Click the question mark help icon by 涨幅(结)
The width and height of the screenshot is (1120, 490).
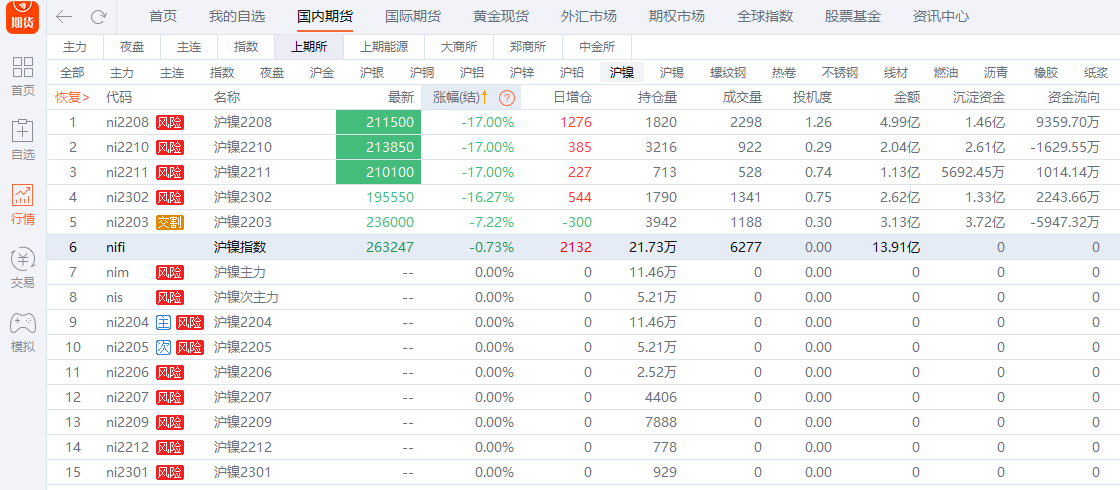click(507, 97)
